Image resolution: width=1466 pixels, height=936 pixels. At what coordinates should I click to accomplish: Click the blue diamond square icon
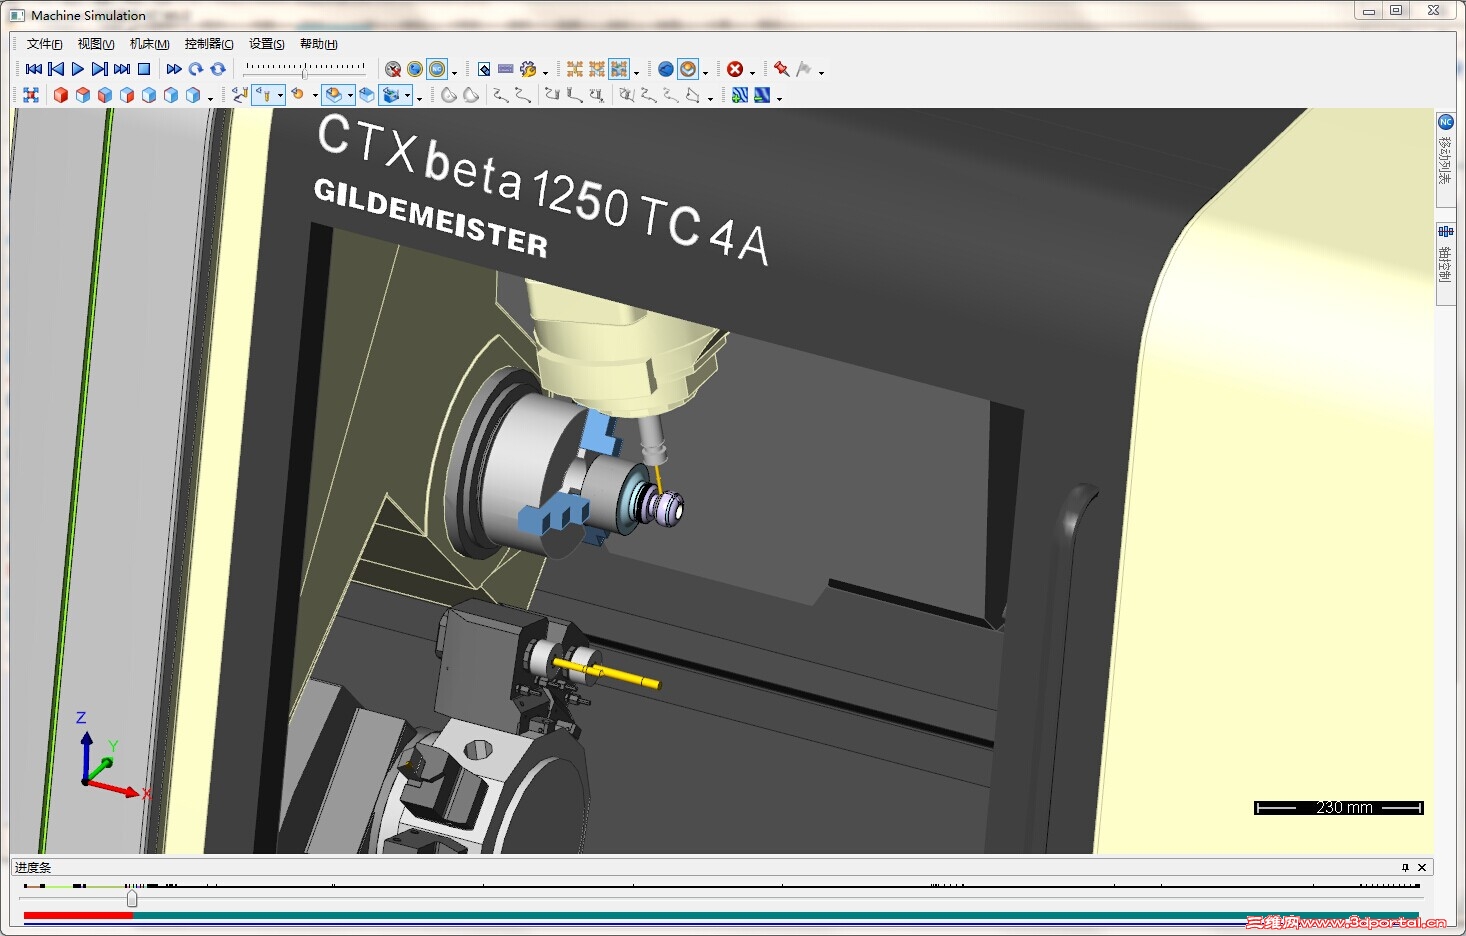point(484,69)
